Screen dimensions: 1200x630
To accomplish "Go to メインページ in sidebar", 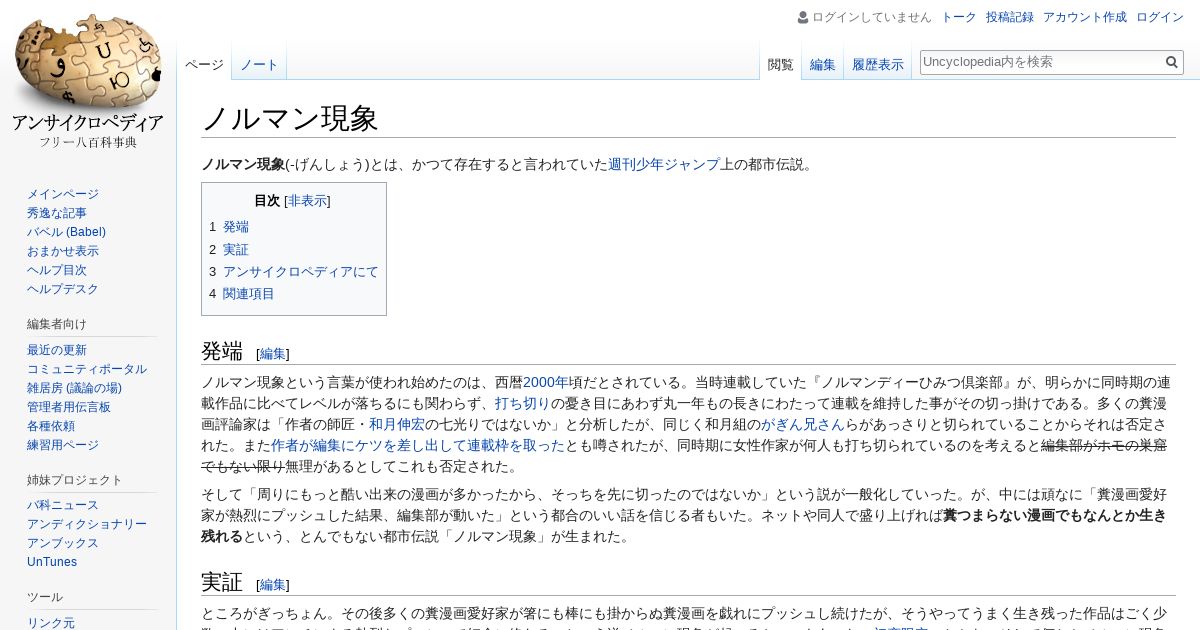I will (x=63, y=194).
